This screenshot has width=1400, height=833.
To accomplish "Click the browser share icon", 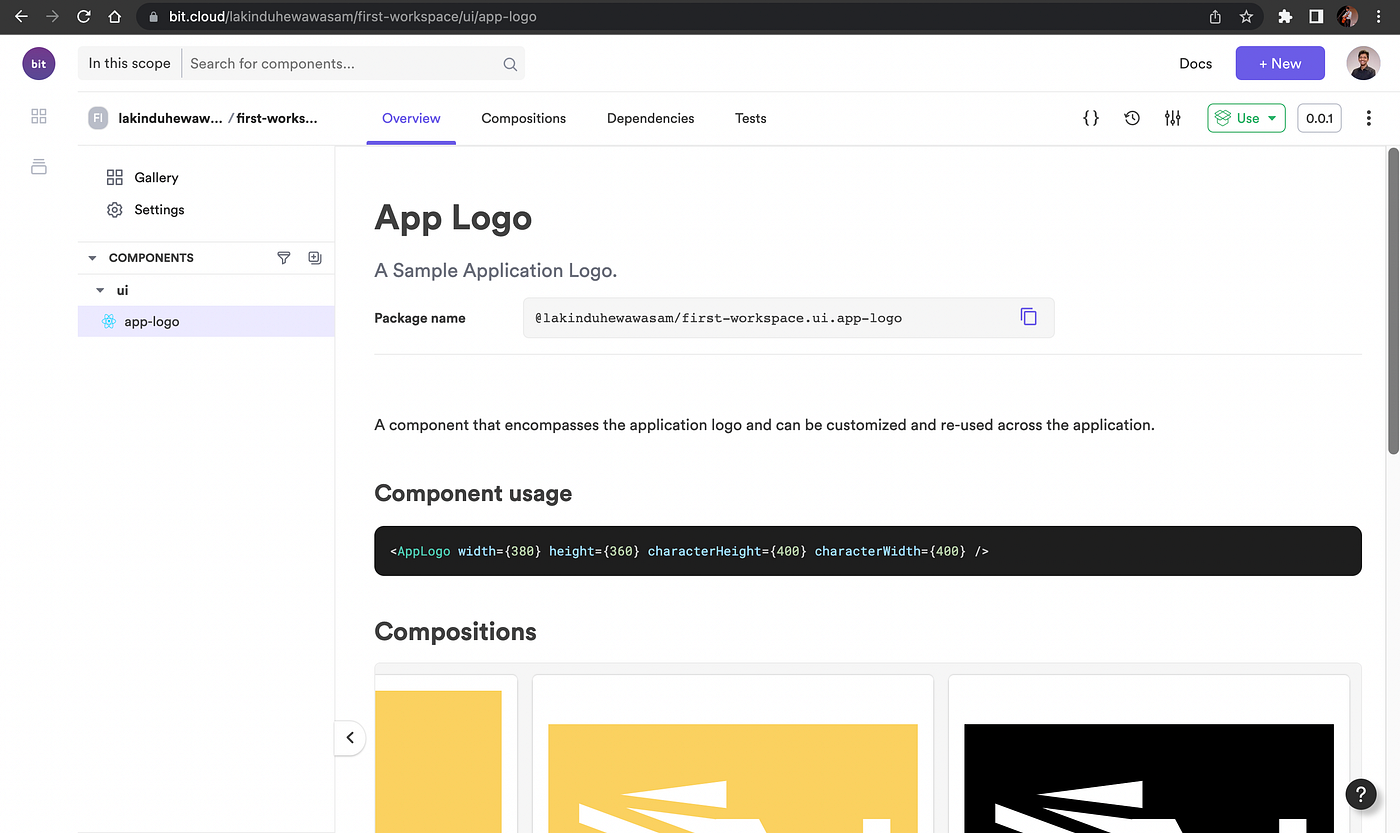I will point(1215,16).
